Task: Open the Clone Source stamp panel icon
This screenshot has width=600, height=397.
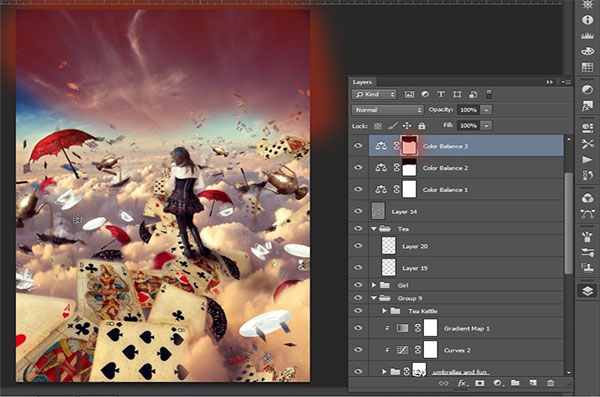Action: [587, 268]
